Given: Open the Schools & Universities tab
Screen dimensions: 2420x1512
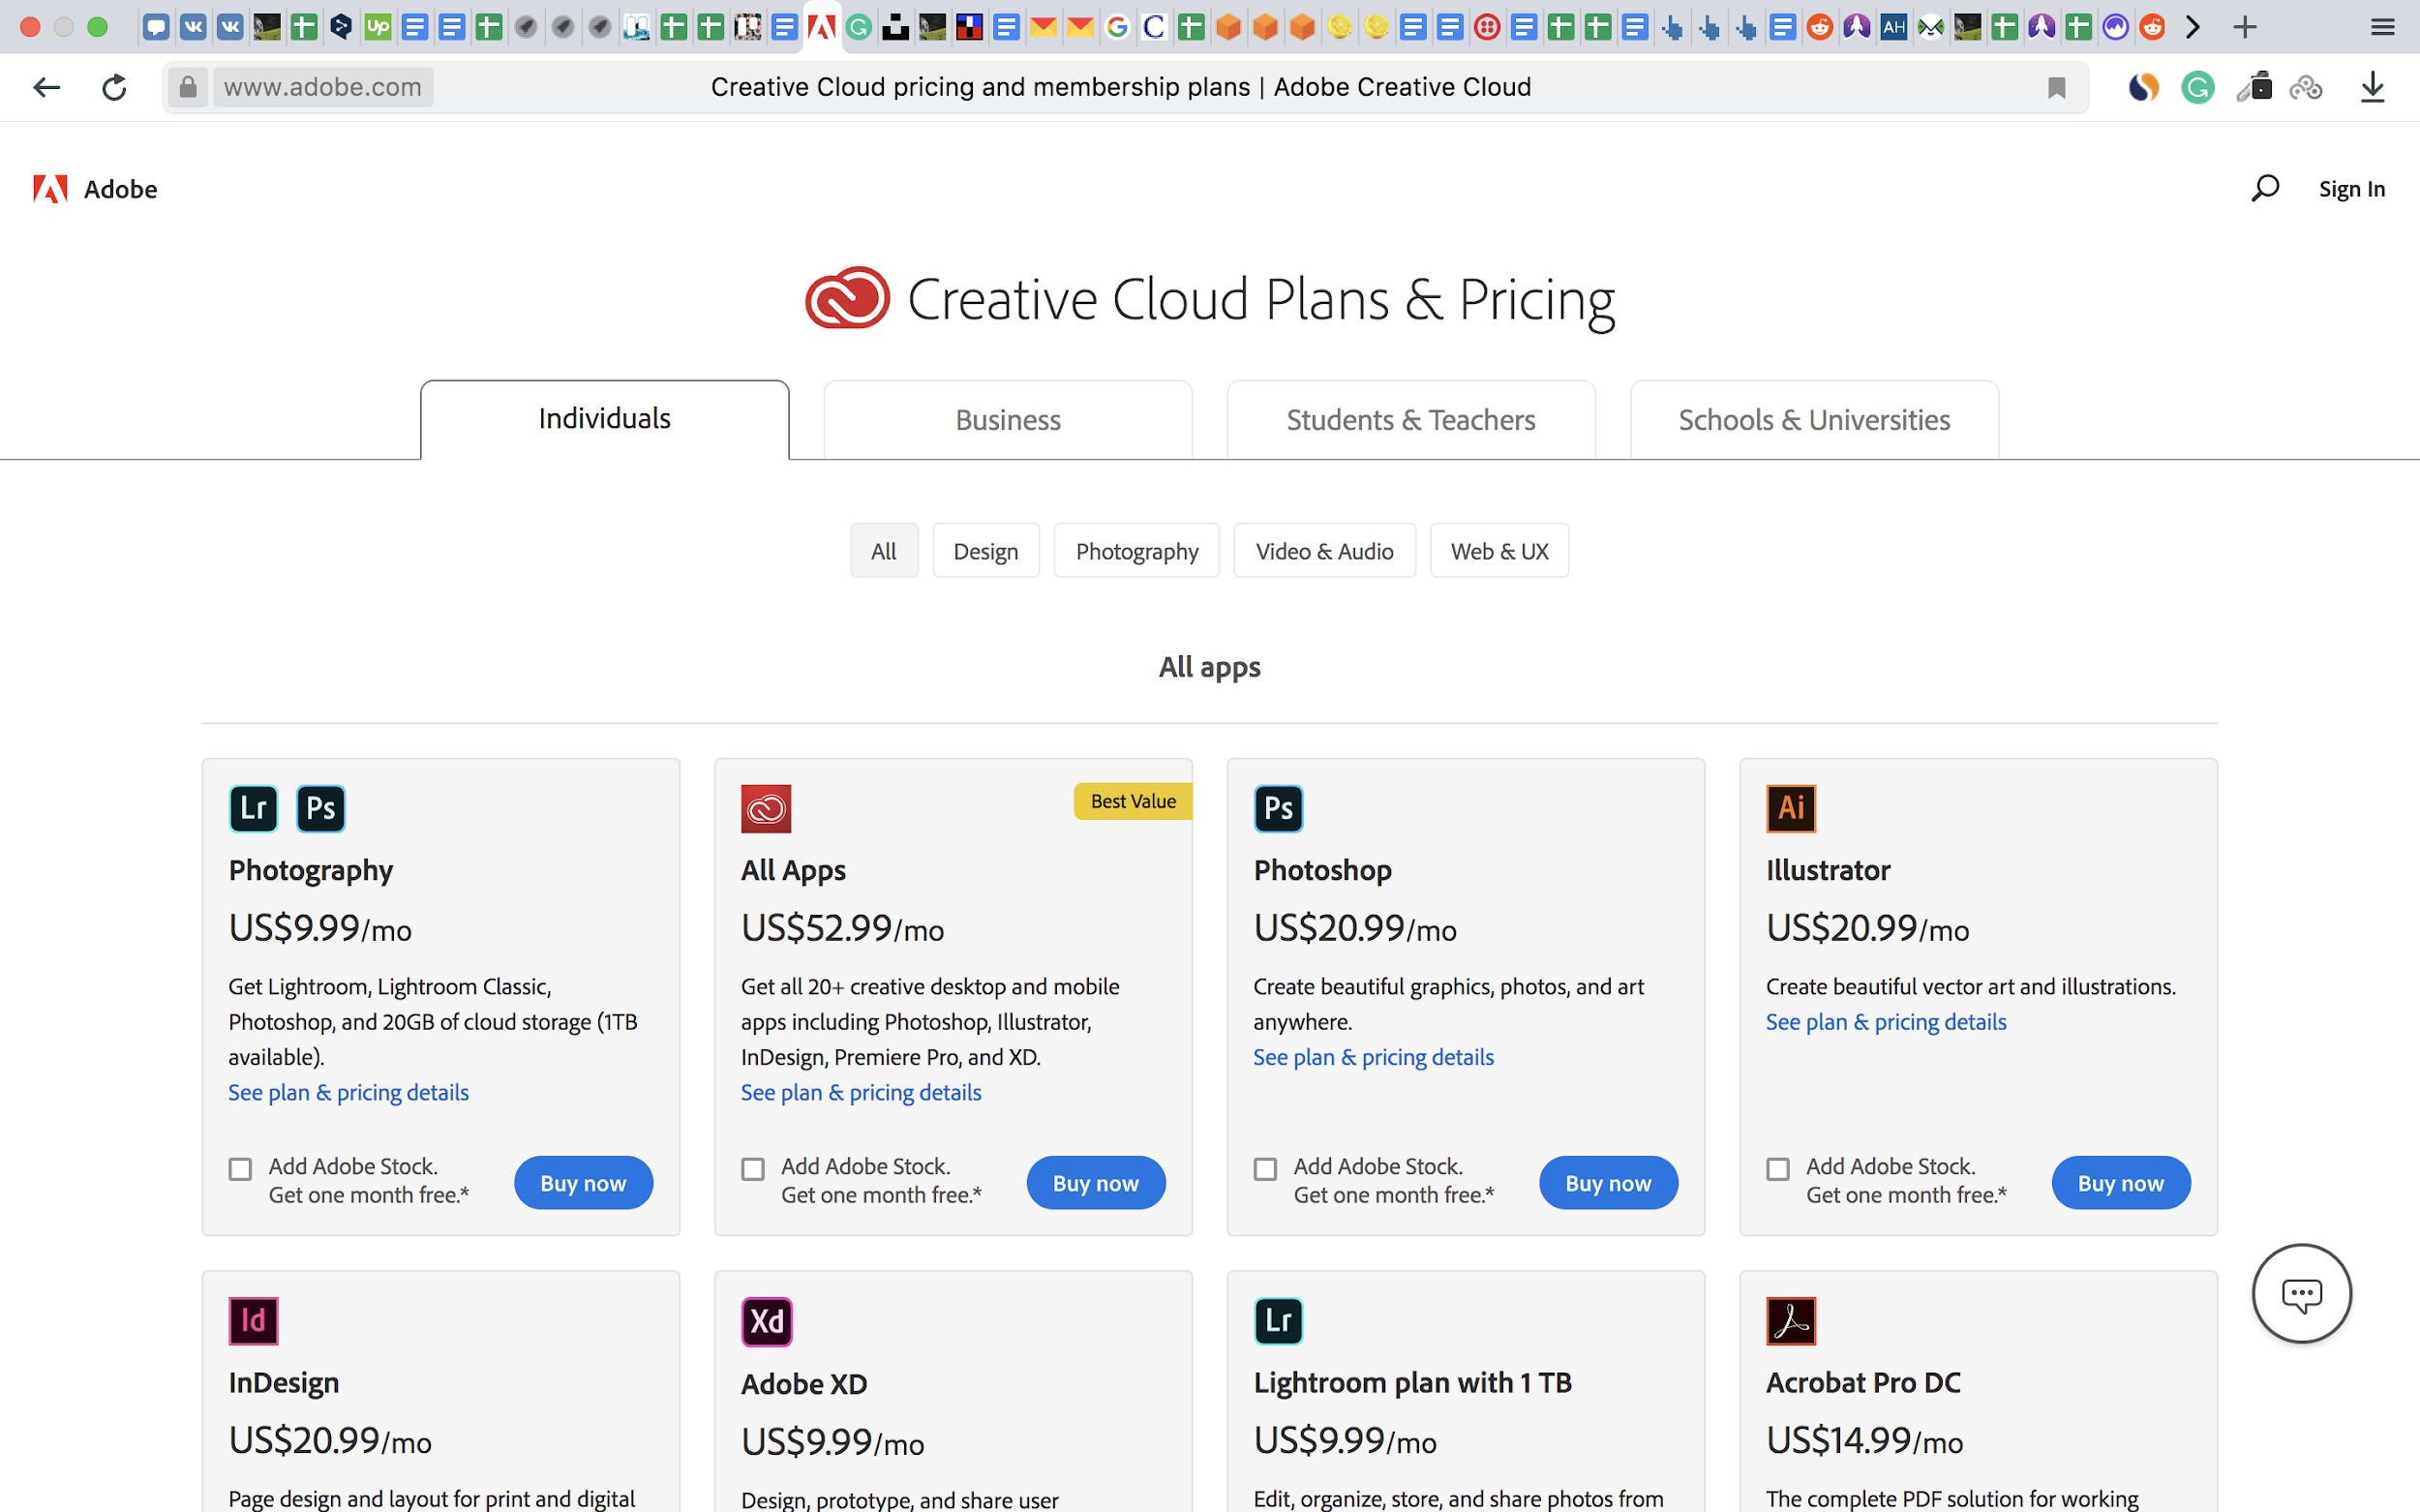Looking at the screenshot, I should 1814,420.
